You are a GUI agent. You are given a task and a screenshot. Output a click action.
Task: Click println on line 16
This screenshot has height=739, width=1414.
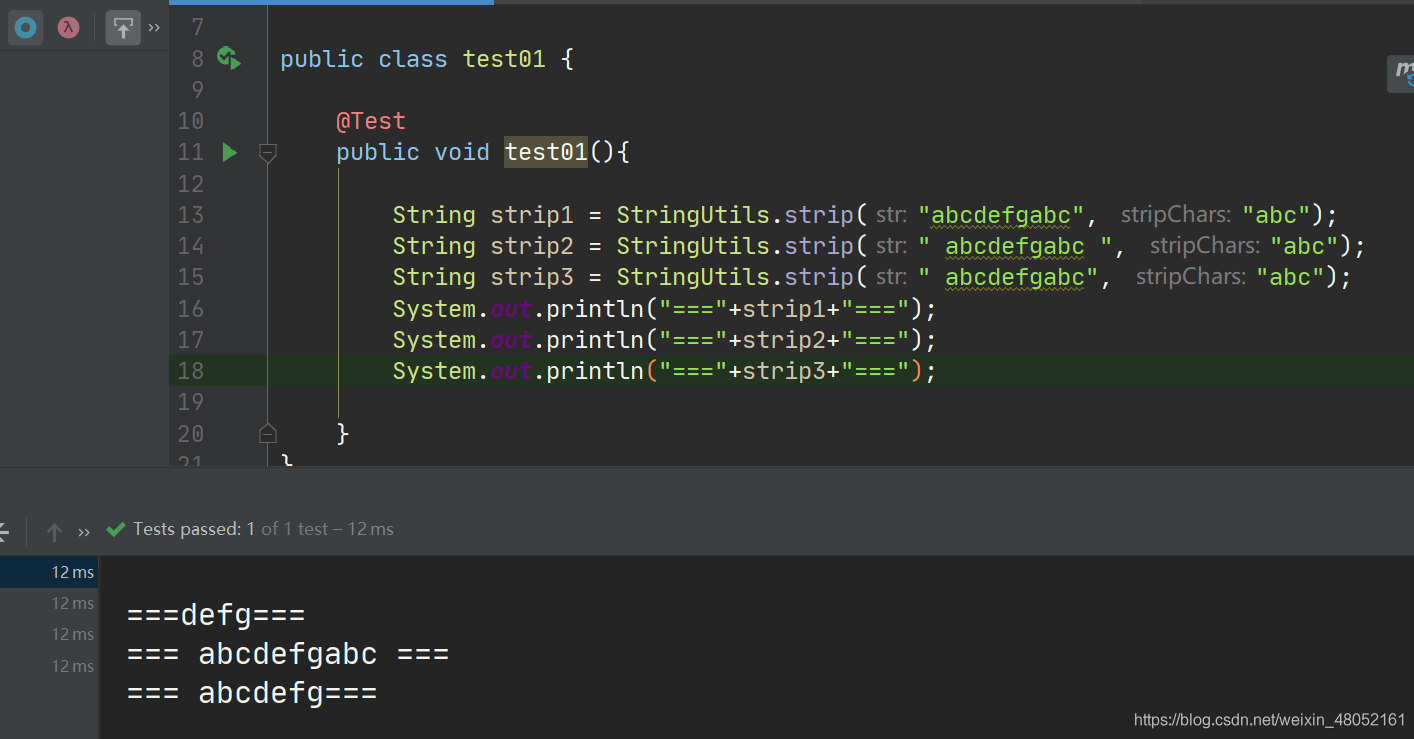595,309
